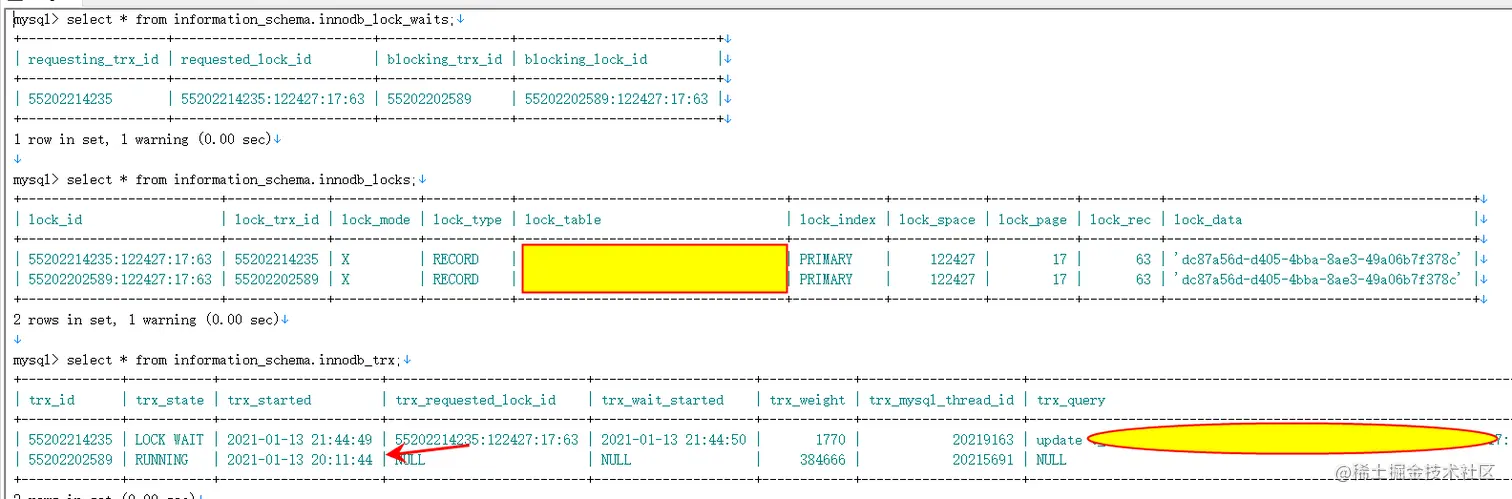Select the trx_wait_started column header

point(662,399)
